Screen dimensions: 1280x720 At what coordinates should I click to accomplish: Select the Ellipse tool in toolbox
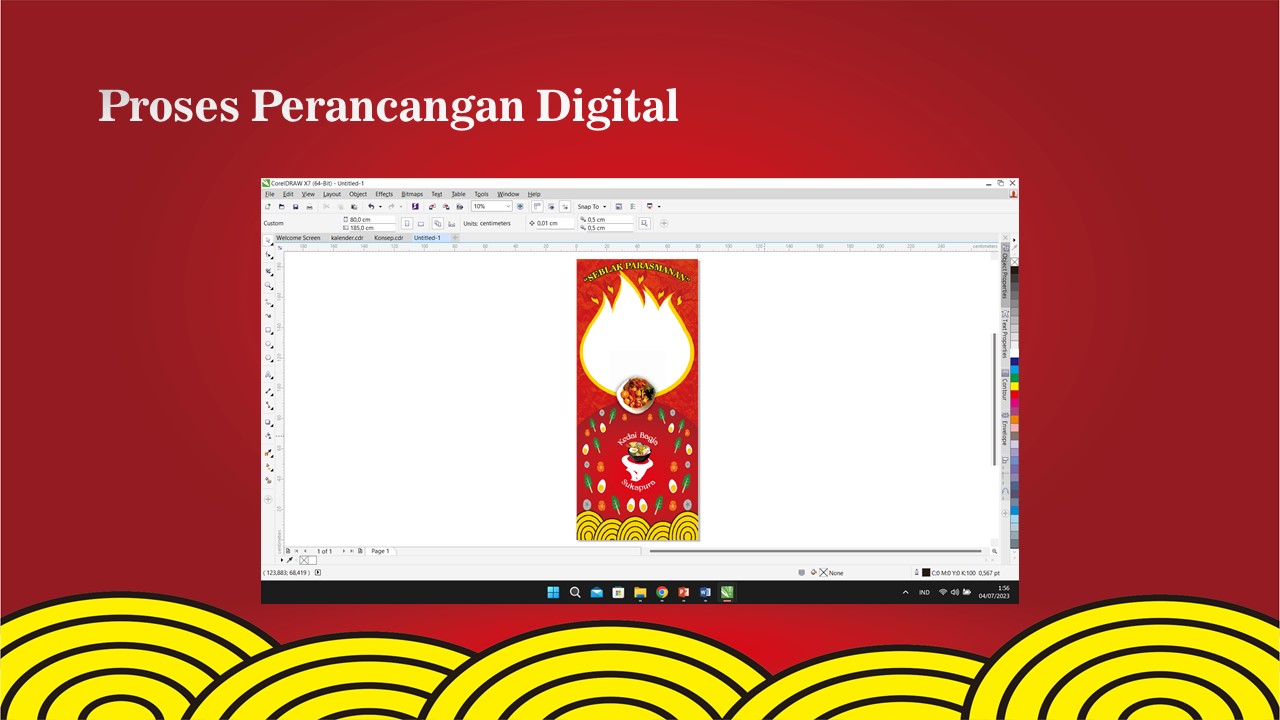pyautogui.click(x=268, y=343)
